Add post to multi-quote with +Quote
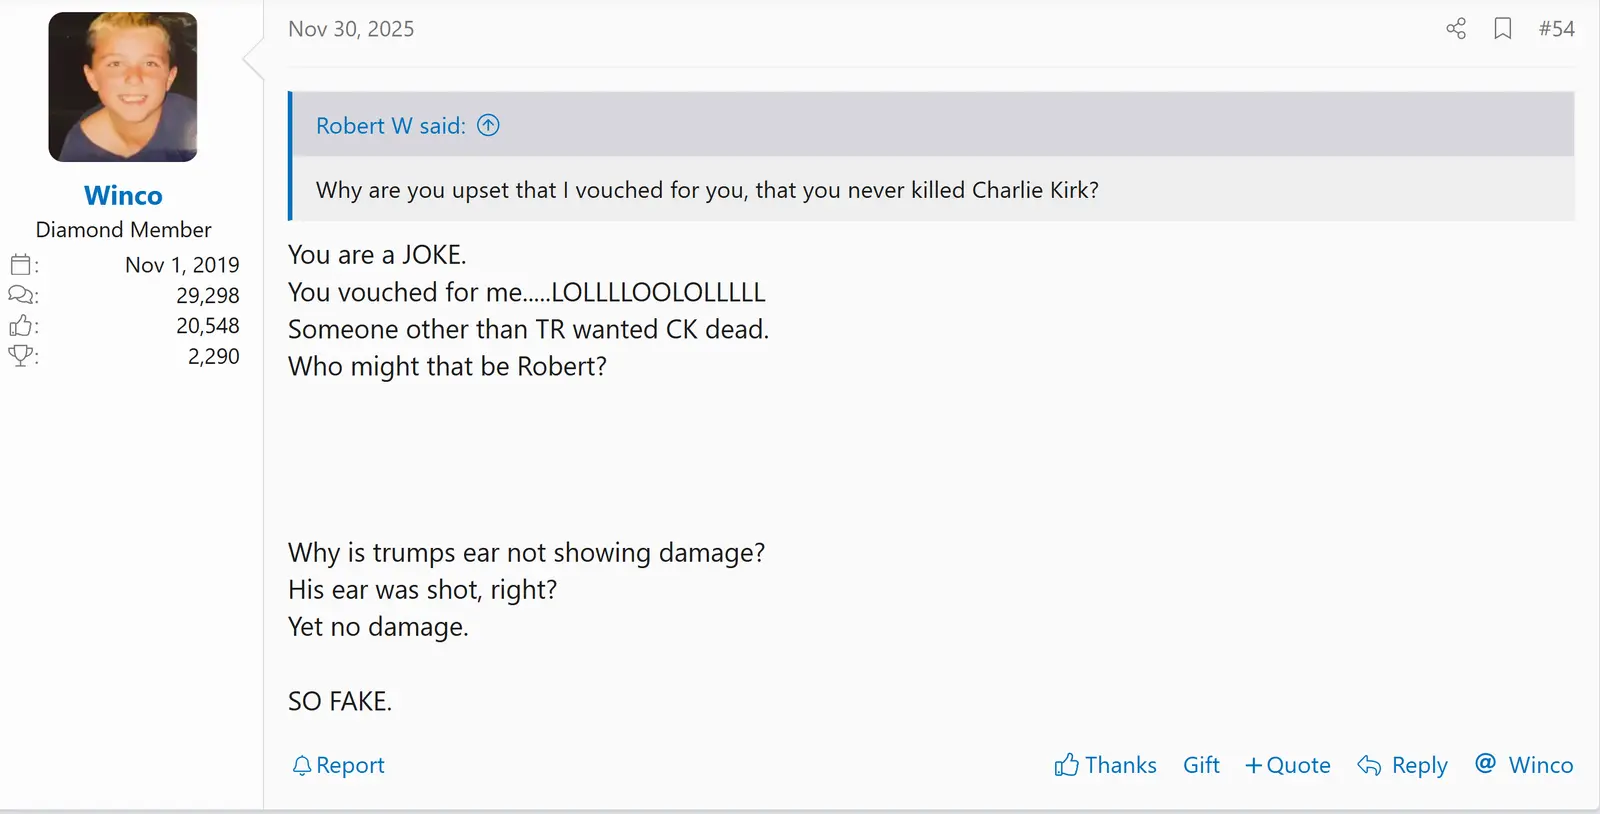This screenshot has height=814, width=1600. tap(1287, 765)
